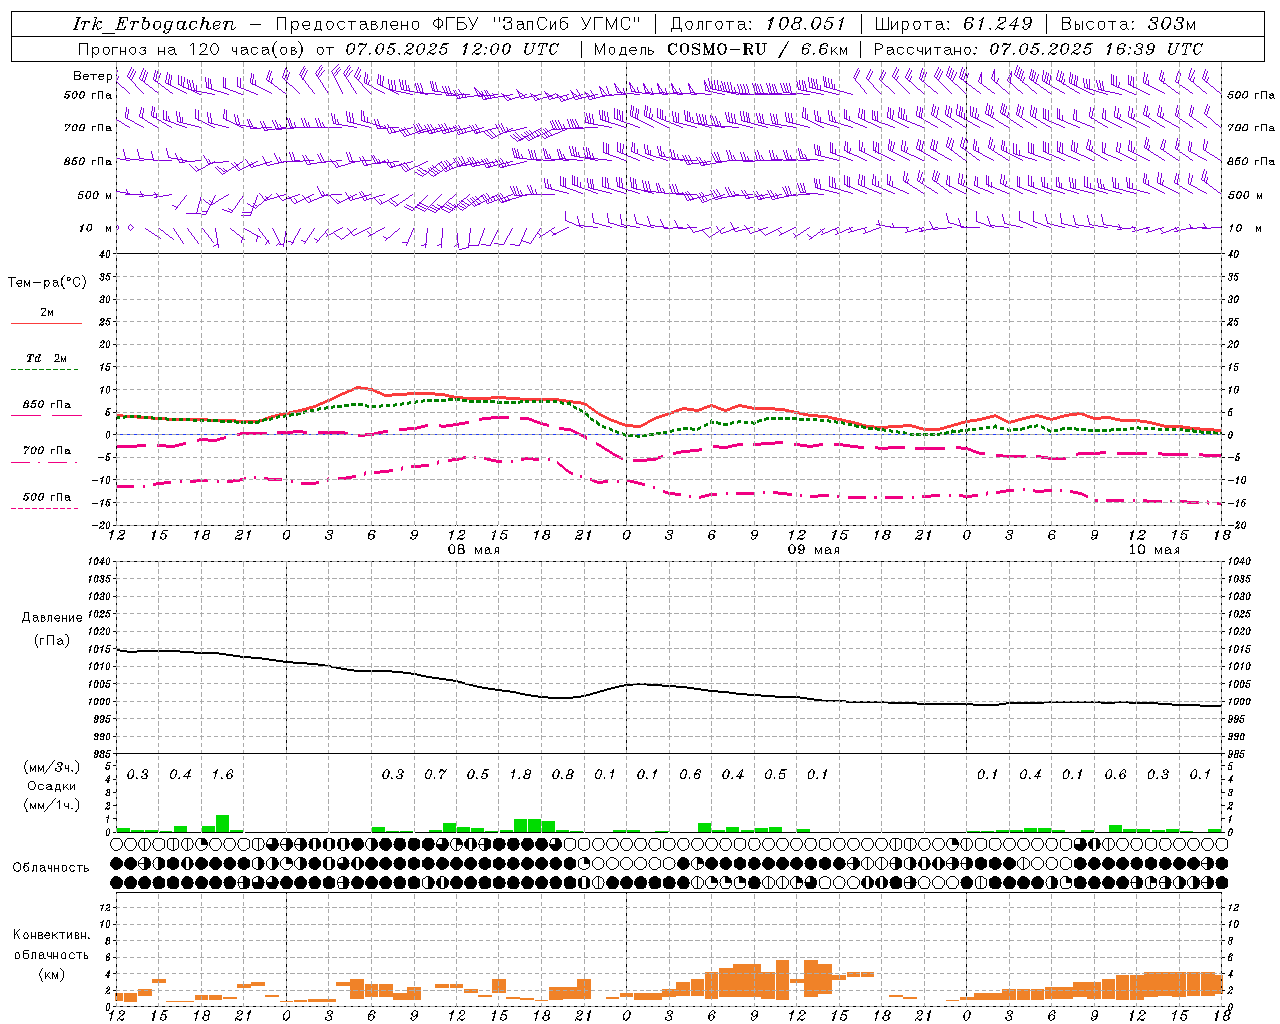The height and width of the screenshot is (1024, 1280).
Task: Click the text Прогноз на 120 часа(ов)
Action: pos(194,49)
